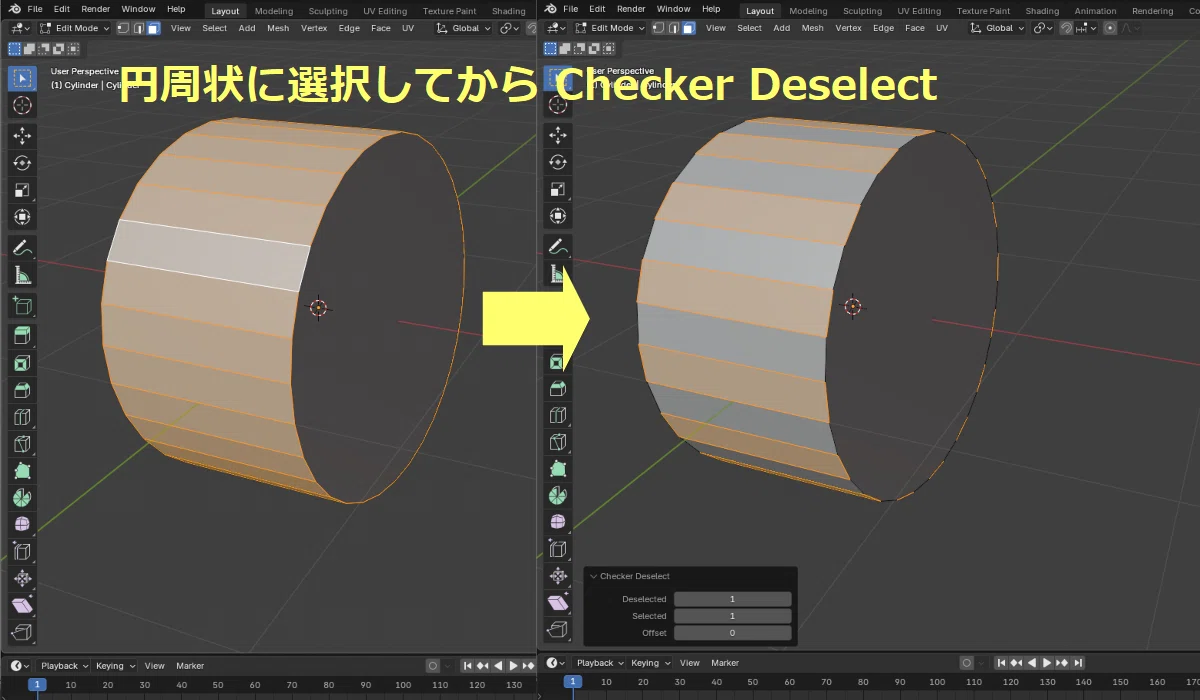Select the Annotate tool in left window

click(22, 247)
